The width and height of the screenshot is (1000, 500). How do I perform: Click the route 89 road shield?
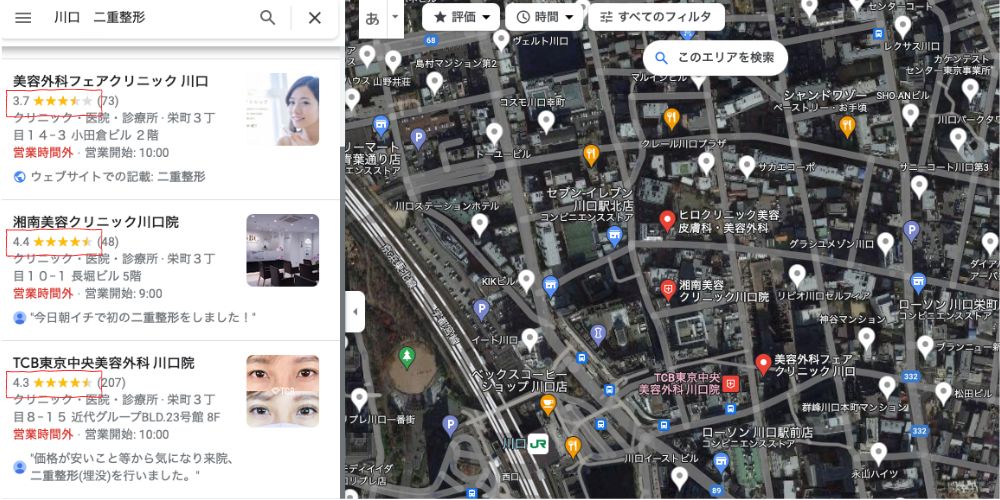coord(717,490)
